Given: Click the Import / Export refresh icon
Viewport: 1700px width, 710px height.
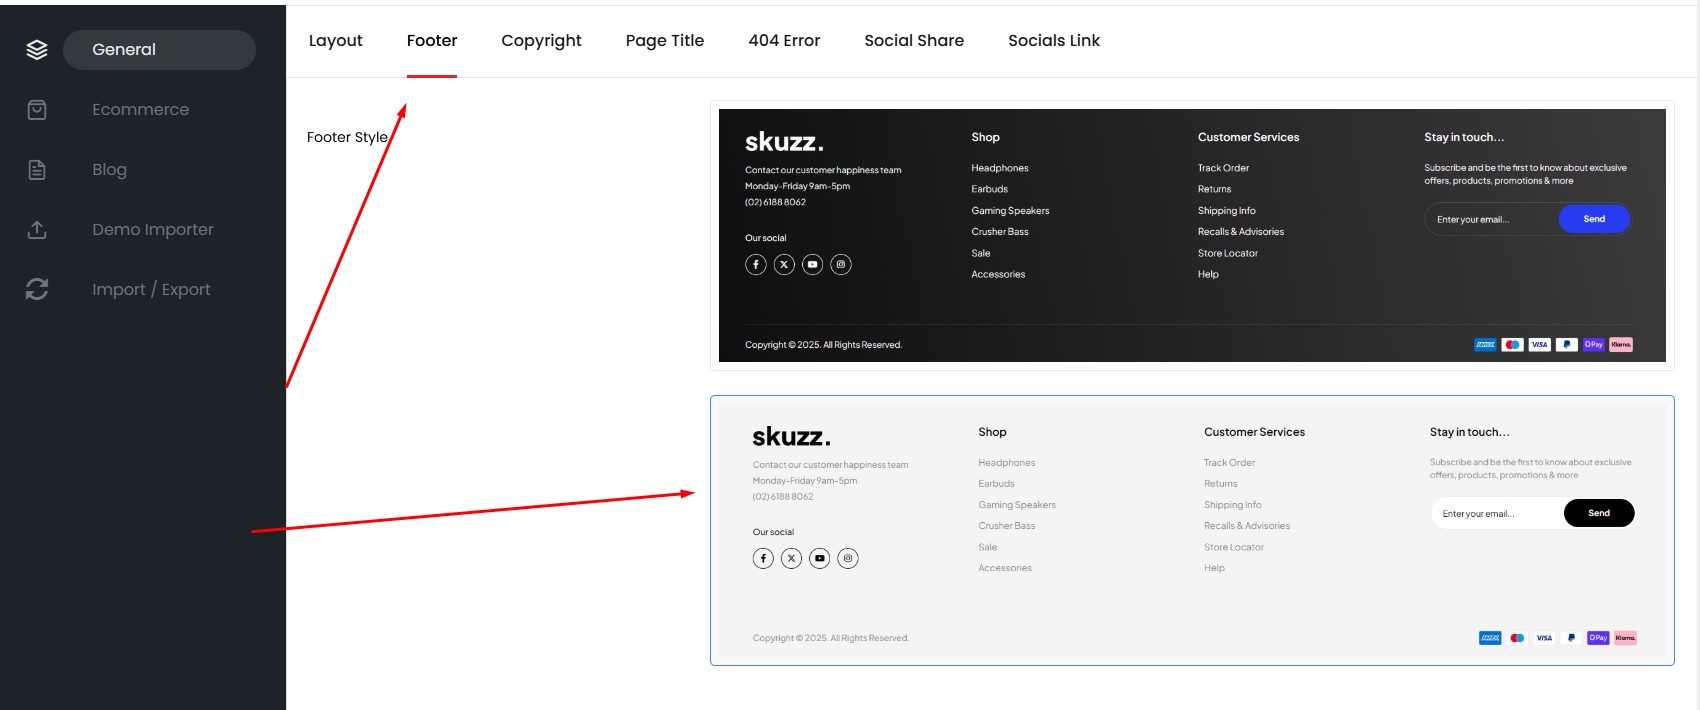Looking at the screenshot, I should 37,290.
